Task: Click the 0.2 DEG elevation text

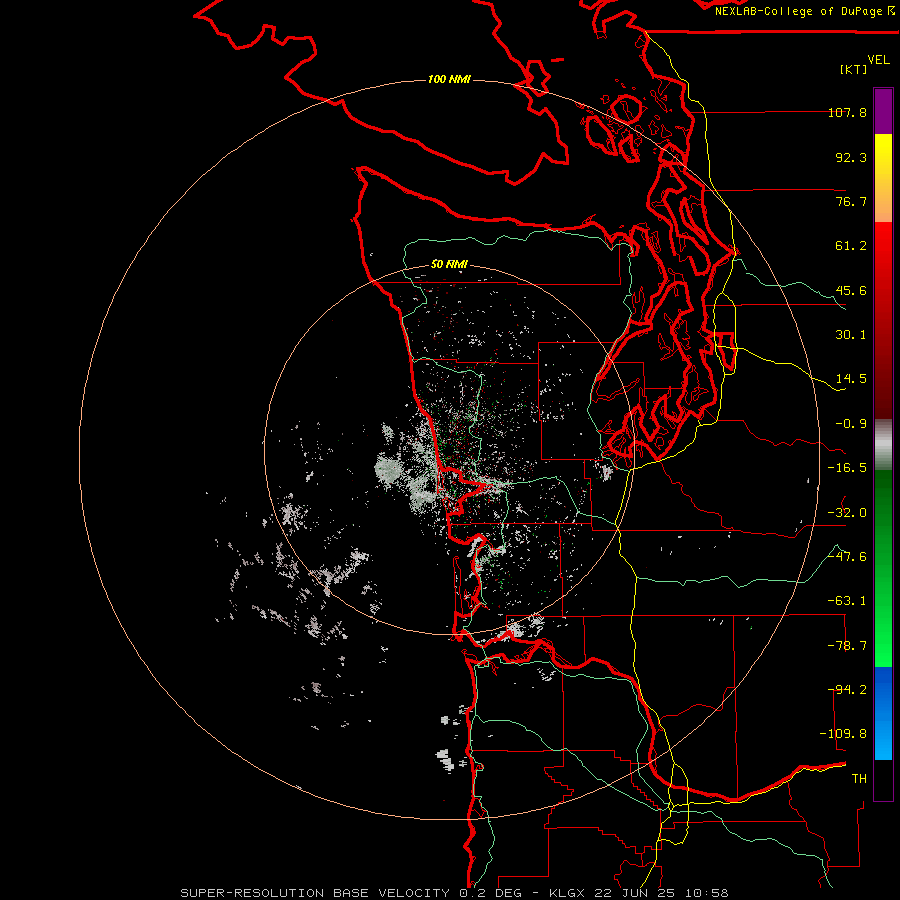Action: [490, 893]
